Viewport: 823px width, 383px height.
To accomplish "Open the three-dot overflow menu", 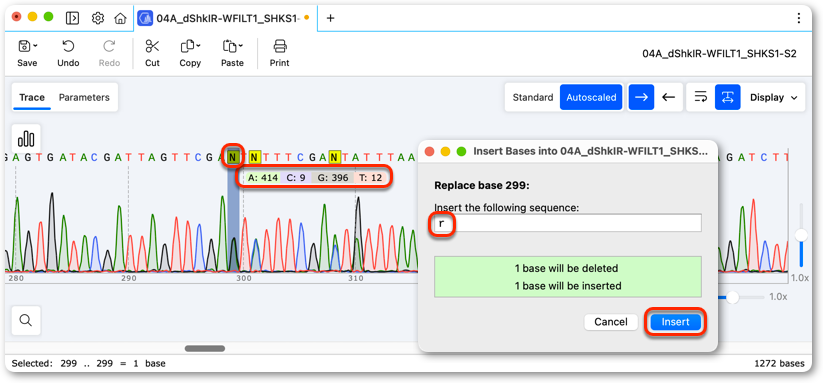I will click(x=798, y=18).
